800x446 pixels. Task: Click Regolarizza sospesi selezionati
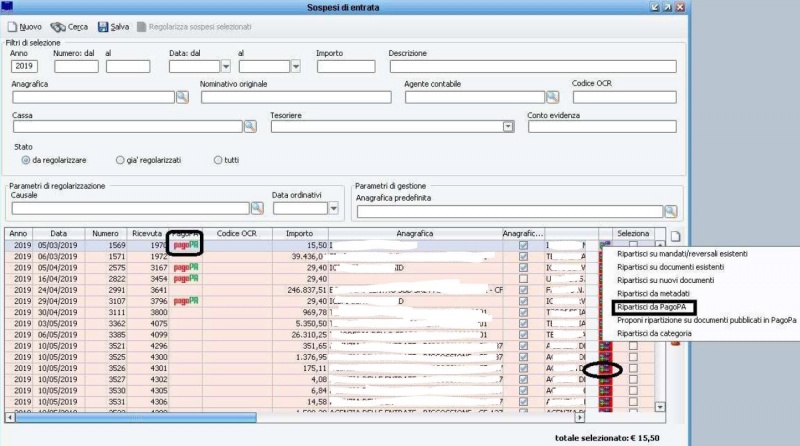(194, 27)
